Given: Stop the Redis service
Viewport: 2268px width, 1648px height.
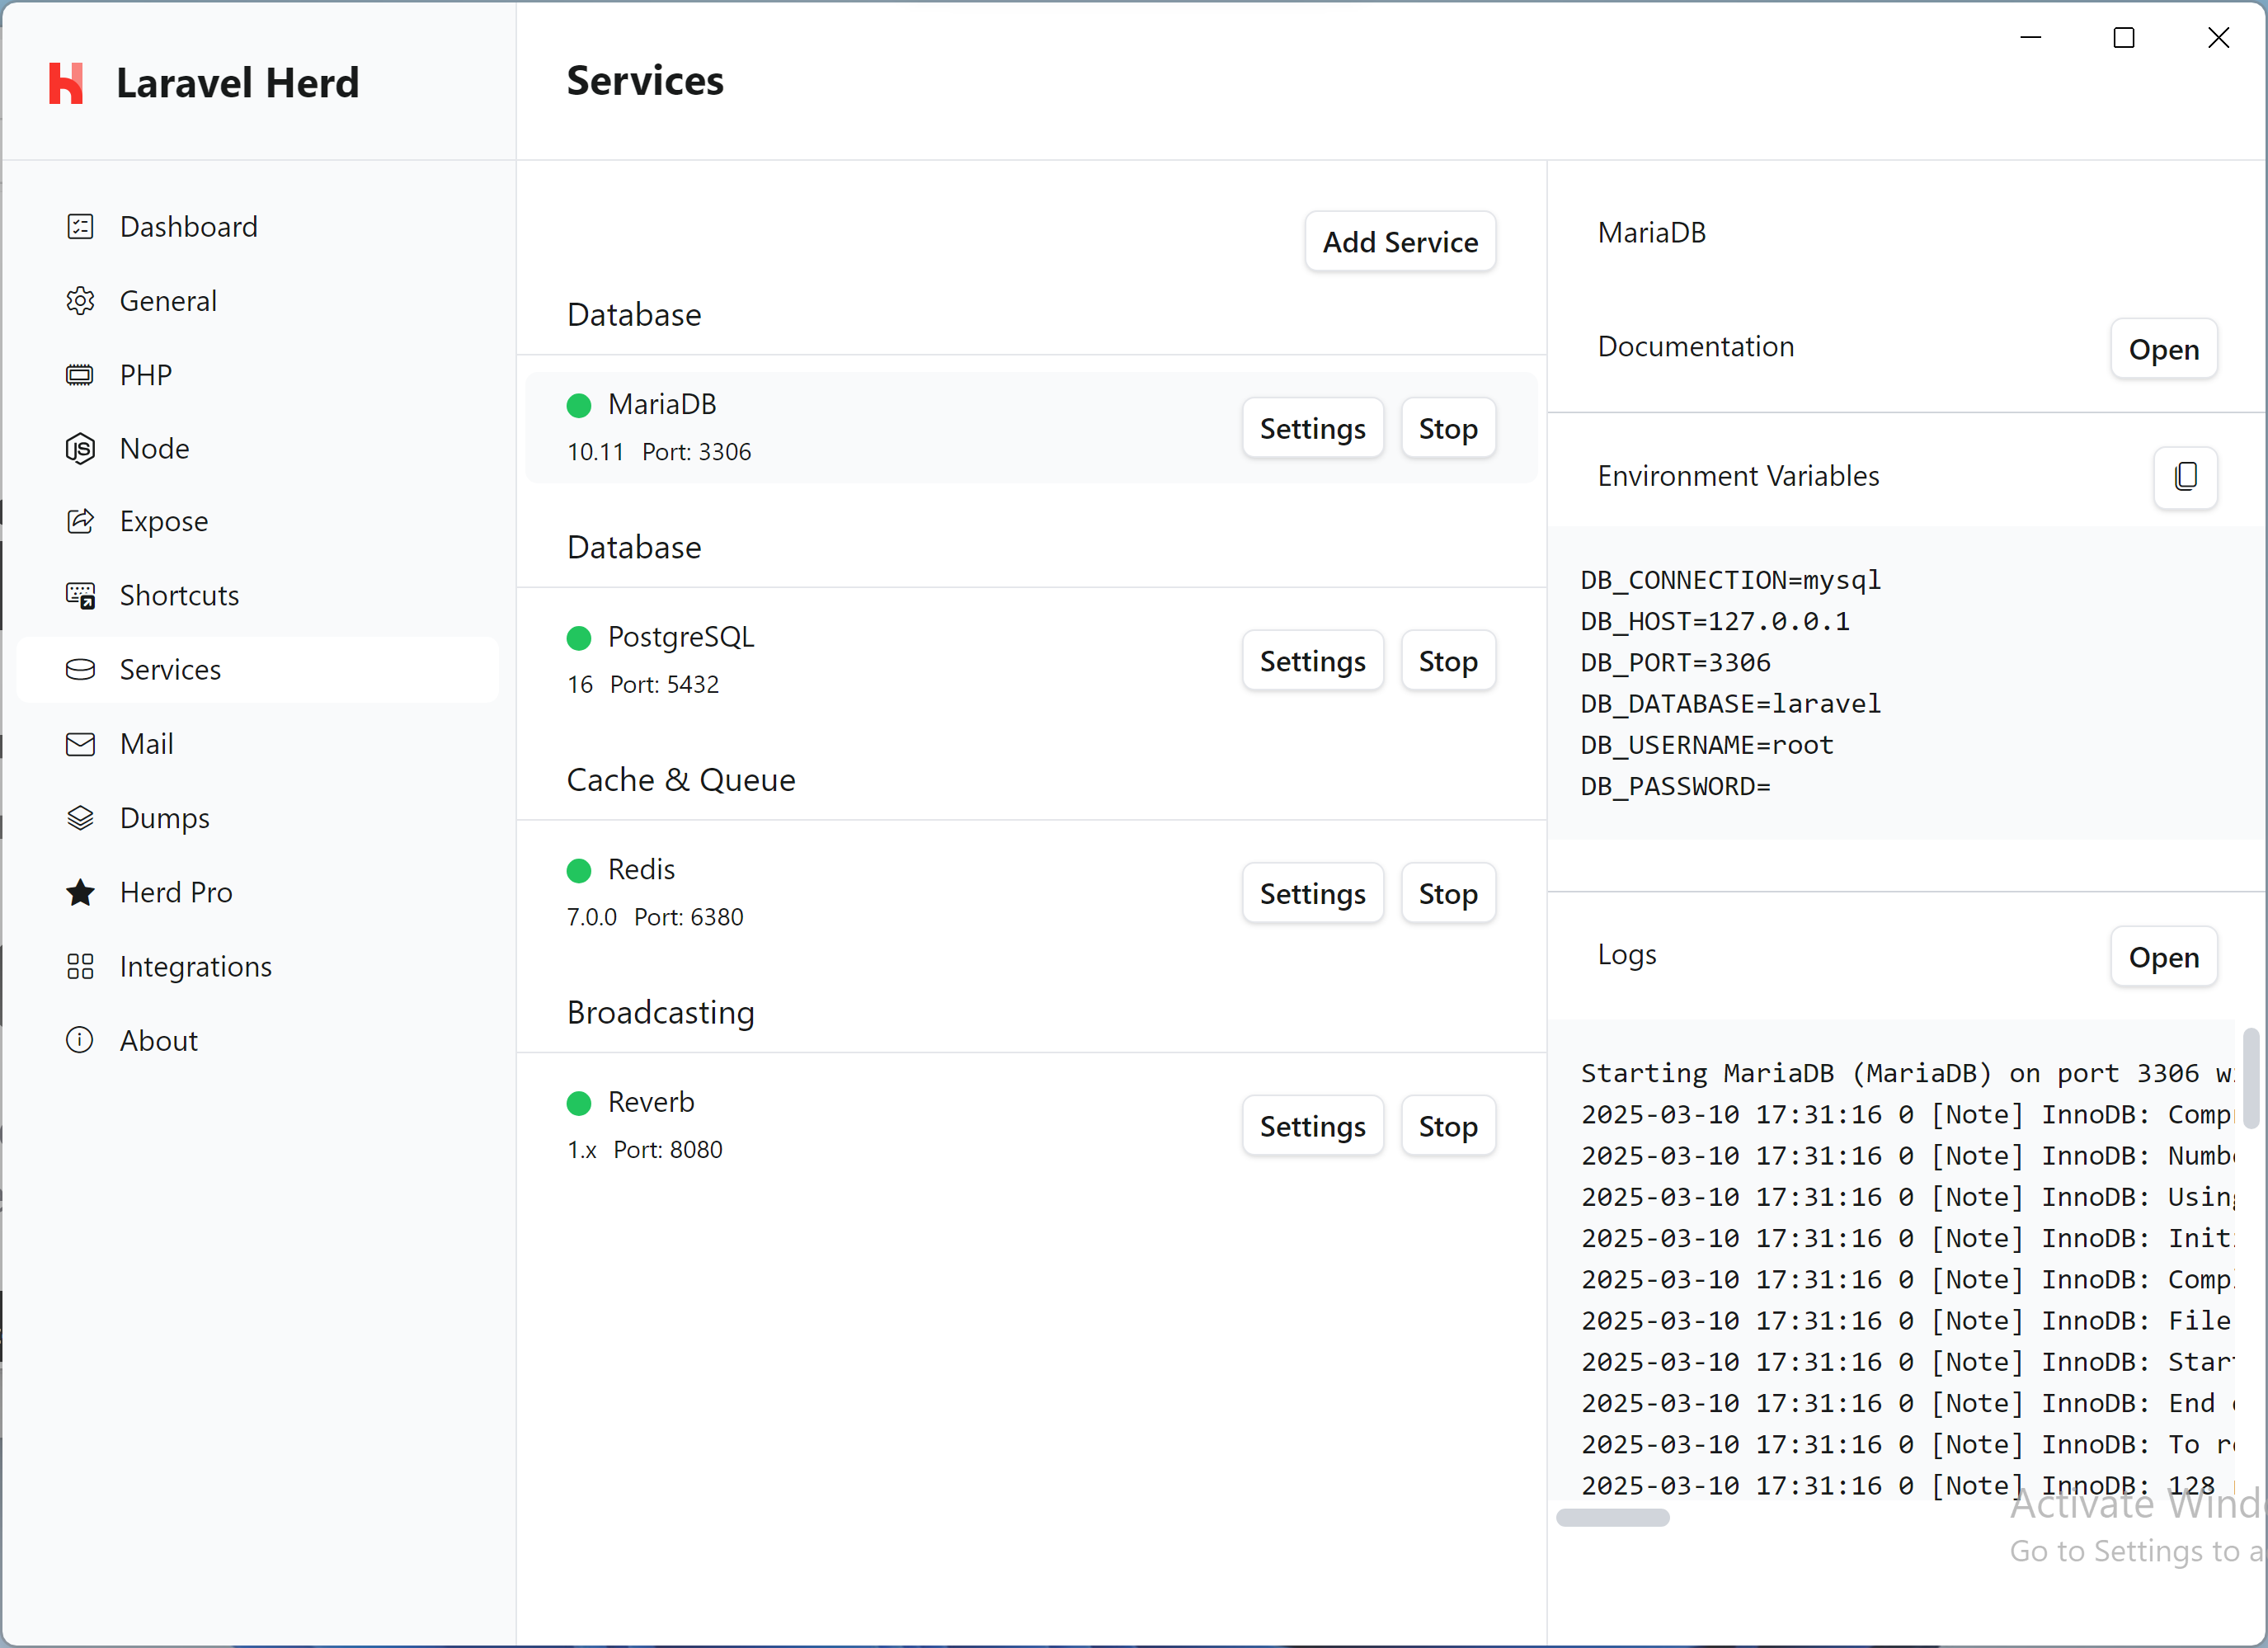Looking at the screenshot, I should click(x=1447, y=893).
